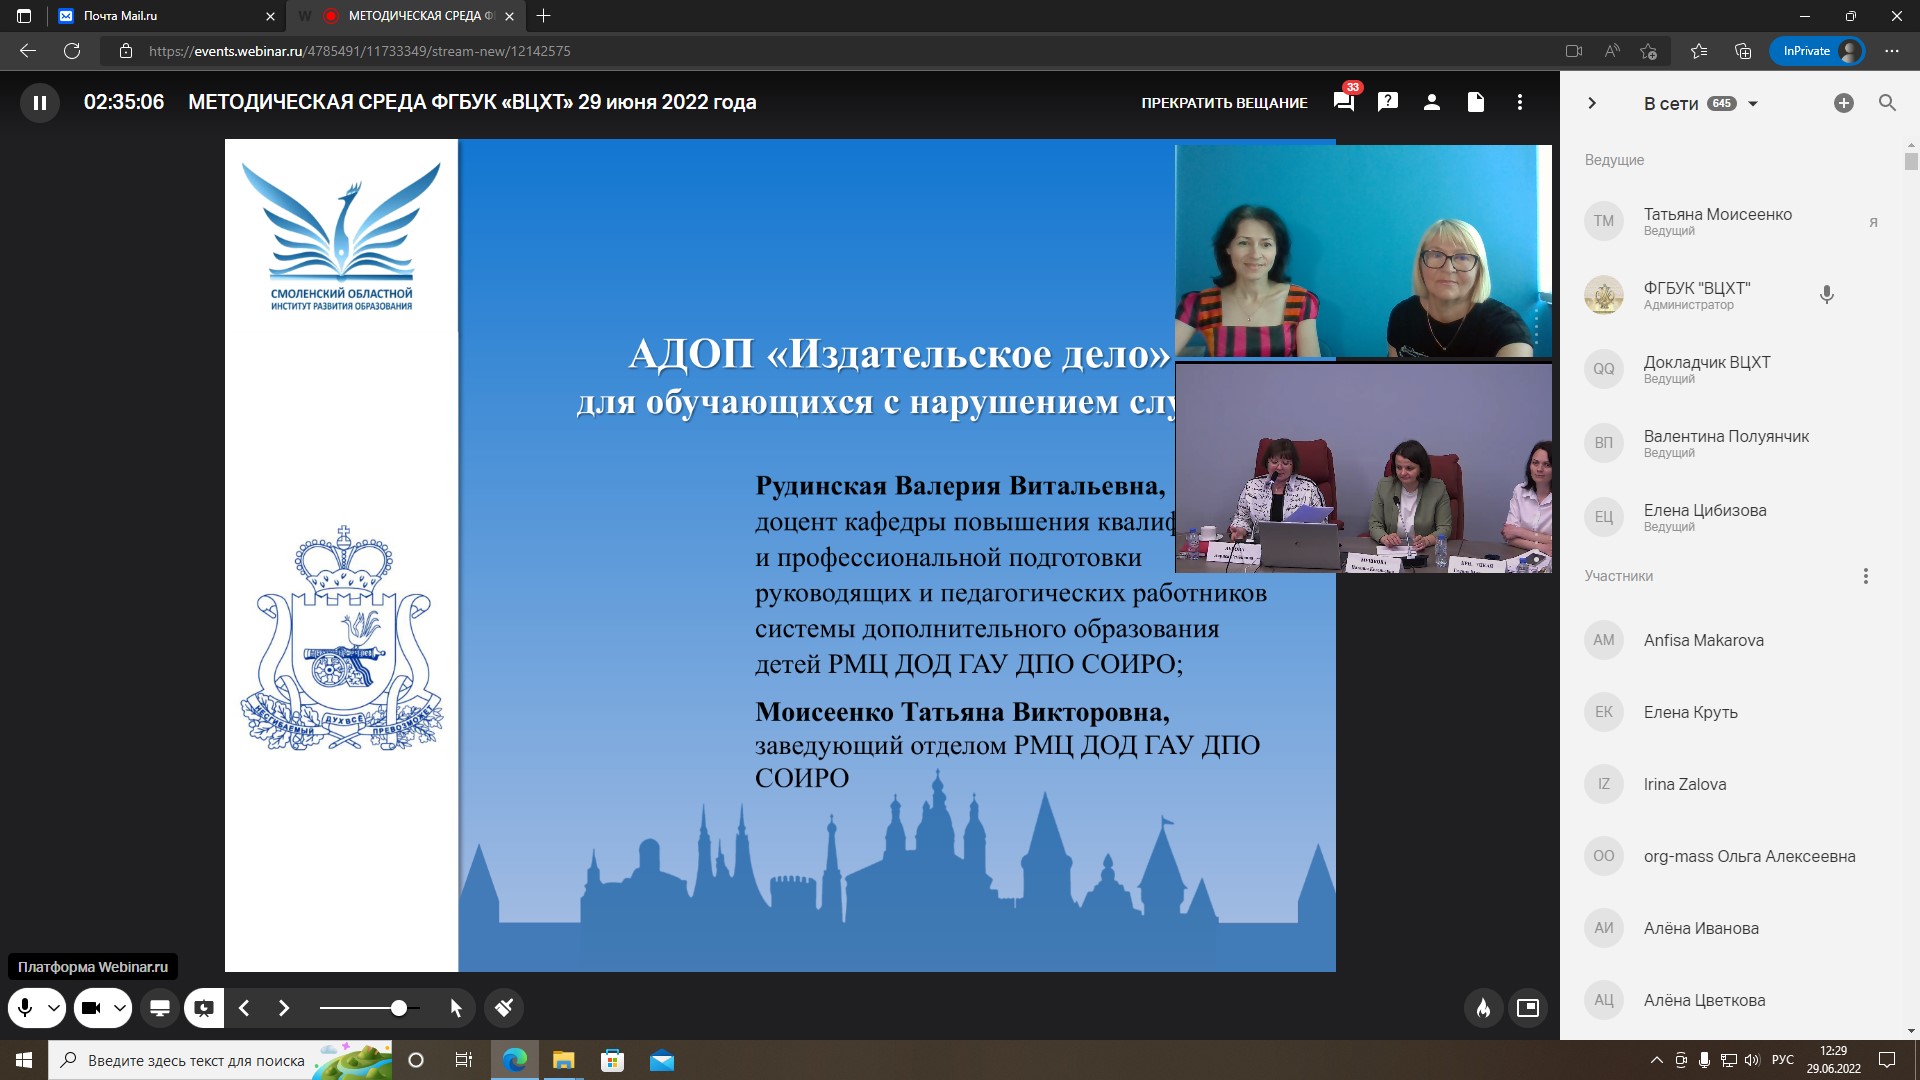Click the screen sharing monitor icon

coord(160,1008)
